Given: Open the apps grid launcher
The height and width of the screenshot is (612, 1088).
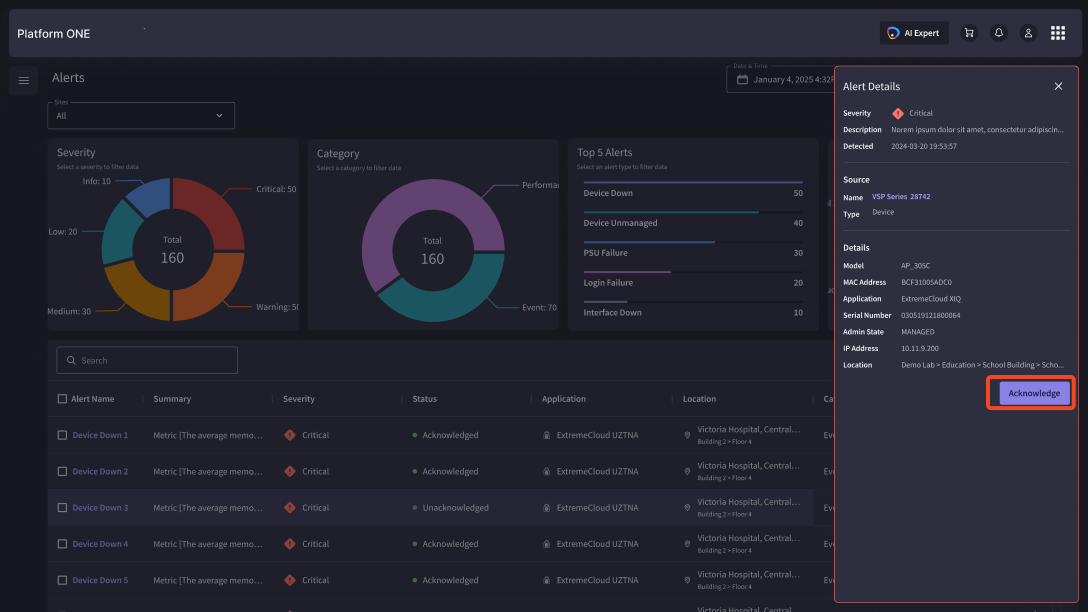Looking at the screenshot, I should click(x=1057, y=33).
